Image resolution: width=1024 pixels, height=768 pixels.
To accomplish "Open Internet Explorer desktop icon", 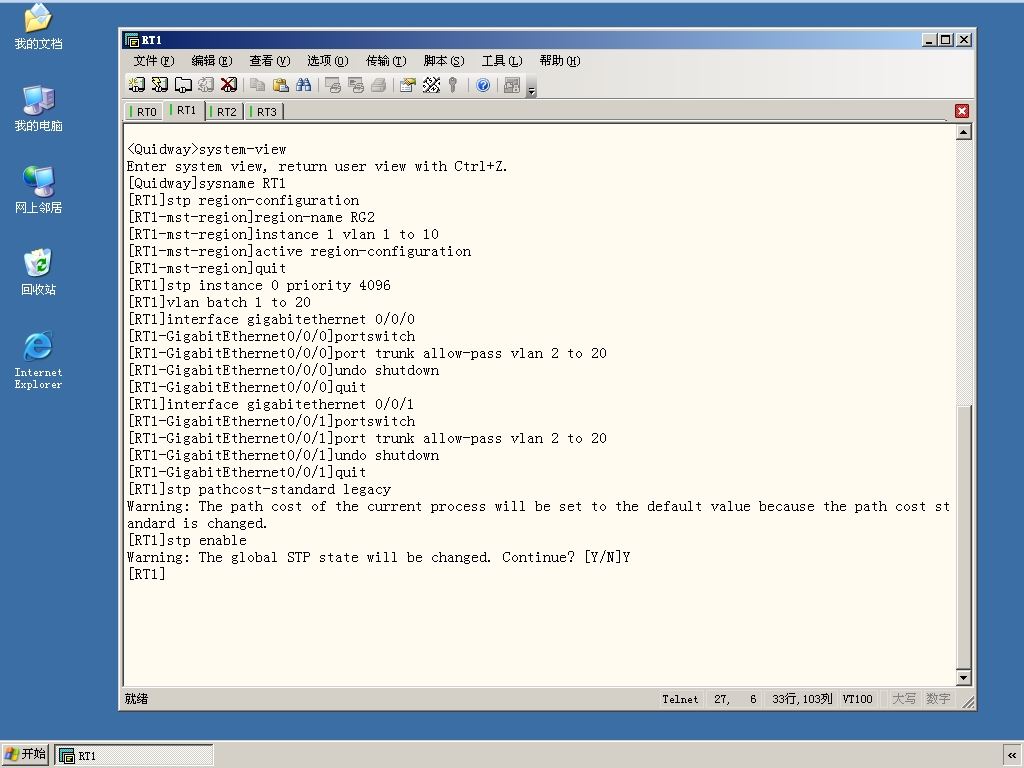I will 38,360.
